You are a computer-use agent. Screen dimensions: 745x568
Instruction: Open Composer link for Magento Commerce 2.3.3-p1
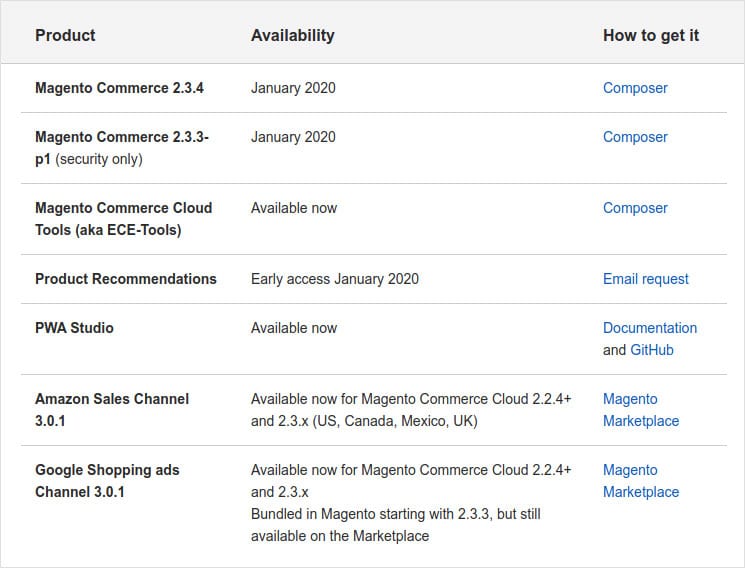(x=635, y=137)
